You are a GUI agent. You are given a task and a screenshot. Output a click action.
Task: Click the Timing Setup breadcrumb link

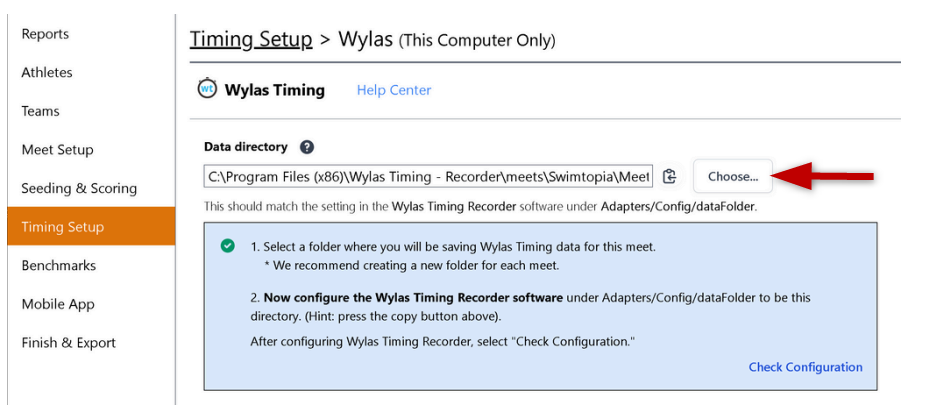tap(250, 40)
